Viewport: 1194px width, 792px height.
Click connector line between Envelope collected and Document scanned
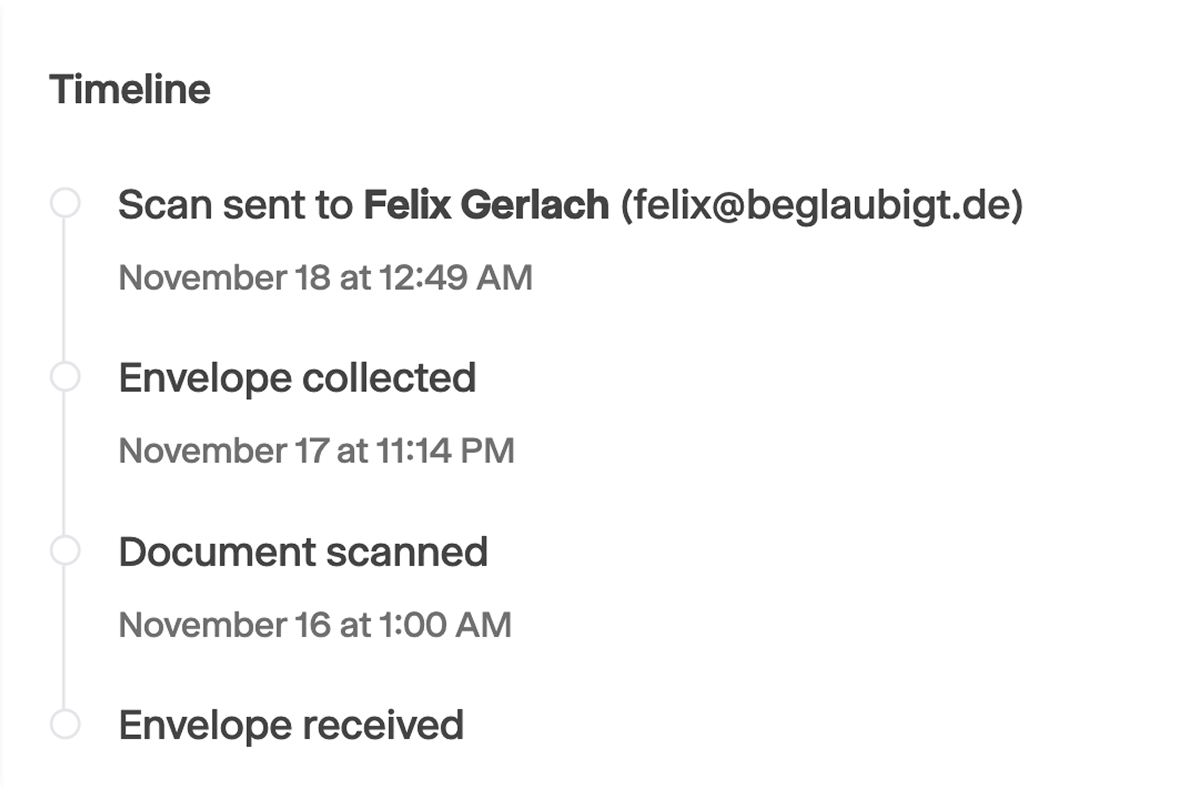65,464
